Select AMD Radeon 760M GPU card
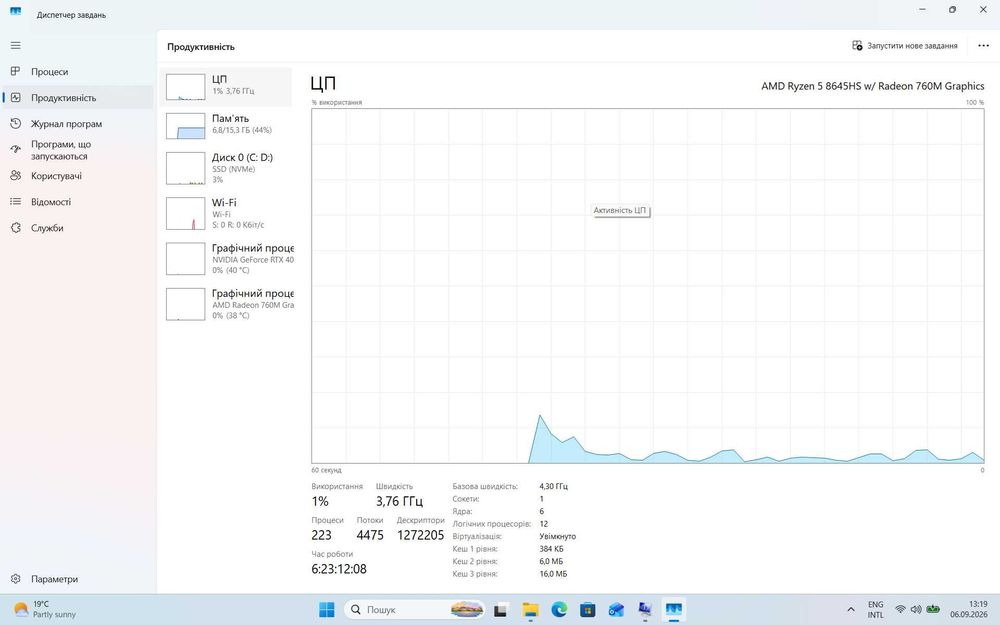This screenshot has width=1000, height=625. pyautogui.click(x=226, y=304)
